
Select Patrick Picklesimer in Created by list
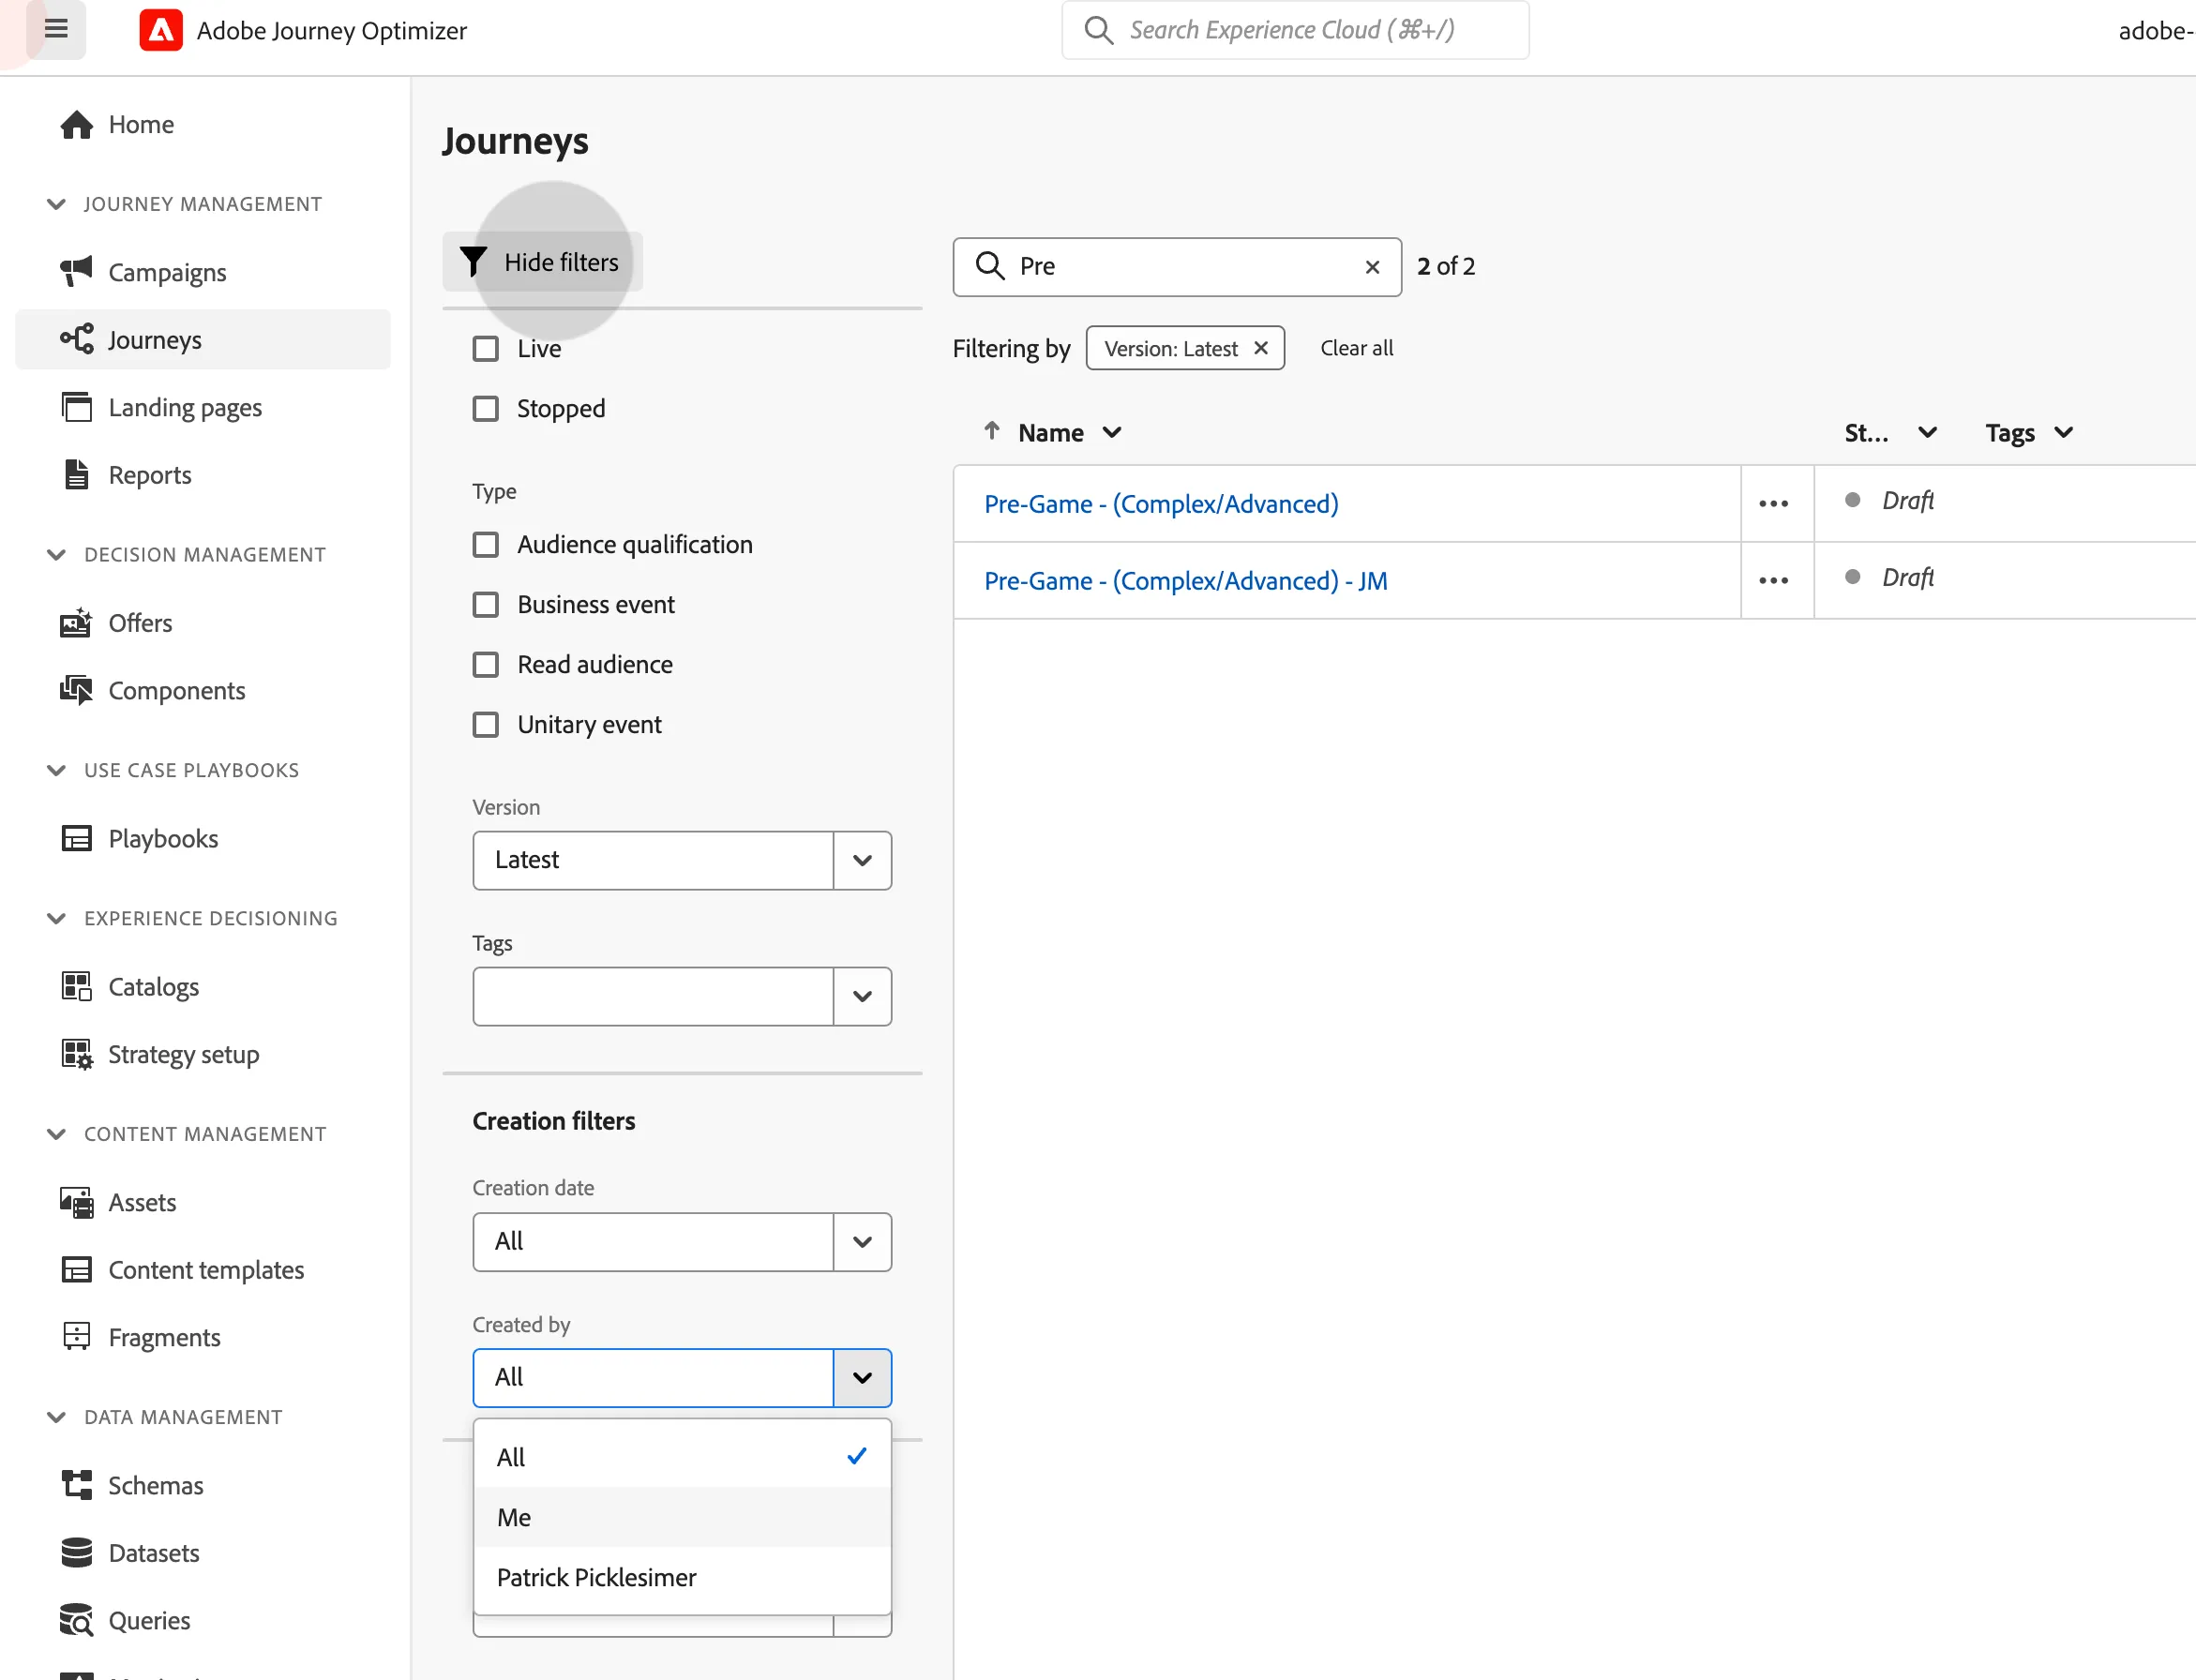(682, 1578)
